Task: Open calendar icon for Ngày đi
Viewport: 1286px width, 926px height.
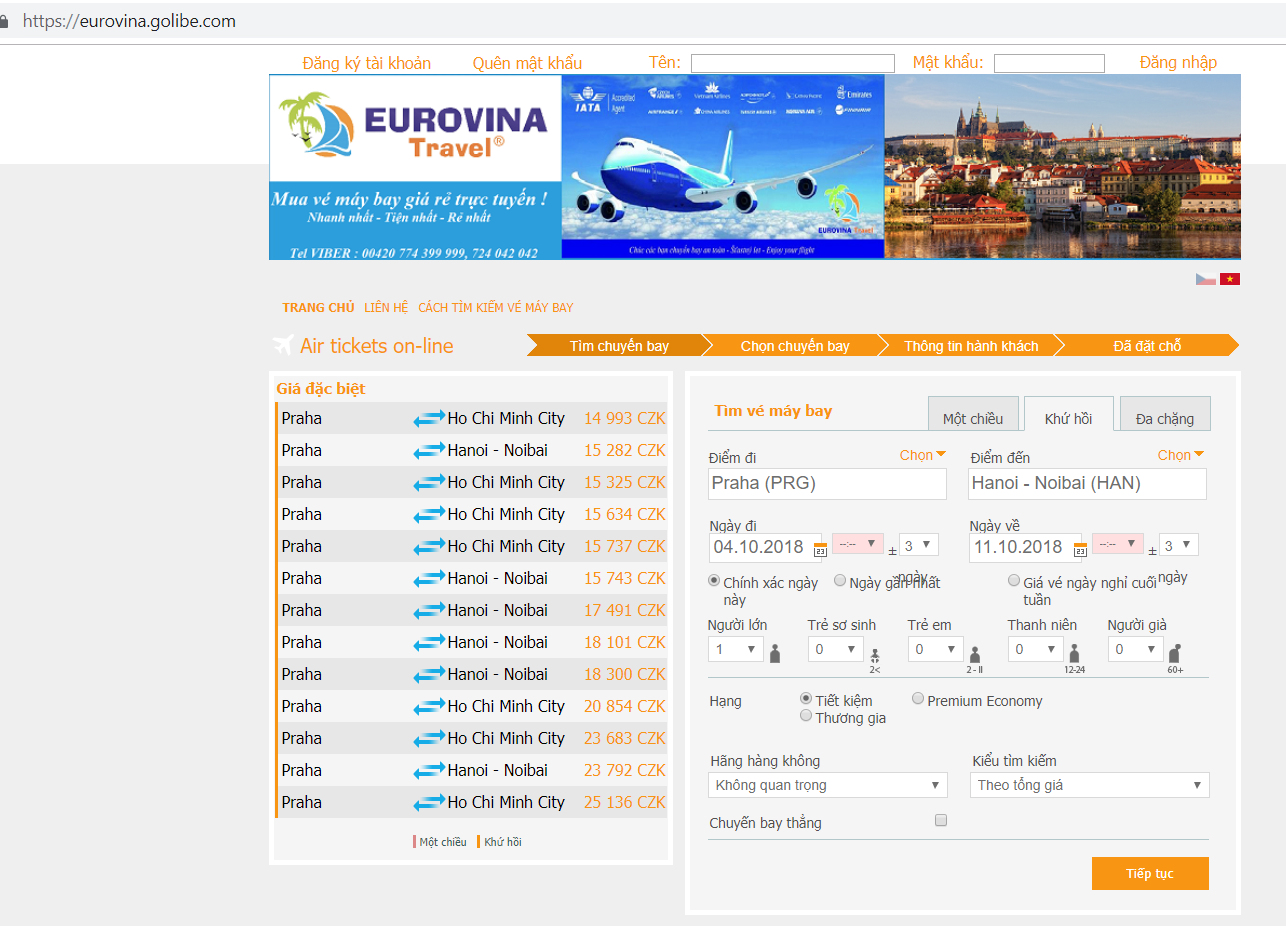Action: (x=820, y=549)
